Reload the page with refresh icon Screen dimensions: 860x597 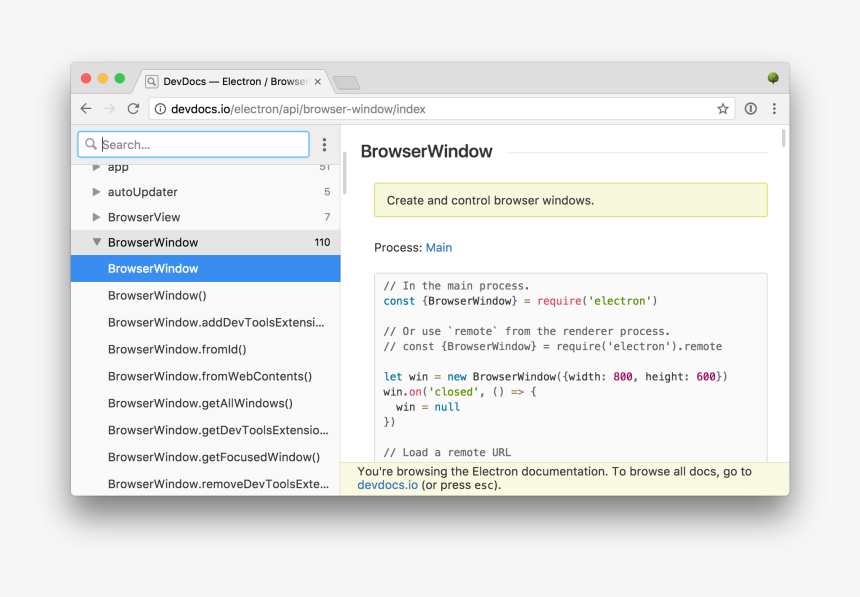pyautogui.click(x=133, y=109)
